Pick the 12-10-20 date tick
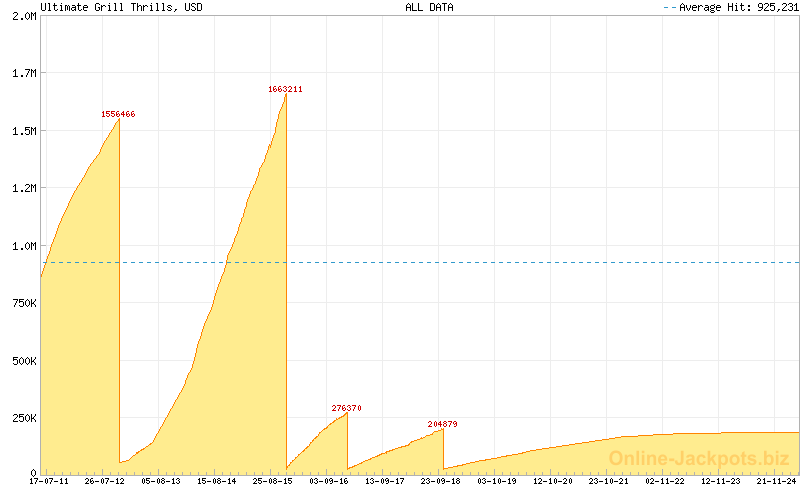Image resolution: width=800 pixels, height=490 pixels. click(x=552, y=481)
